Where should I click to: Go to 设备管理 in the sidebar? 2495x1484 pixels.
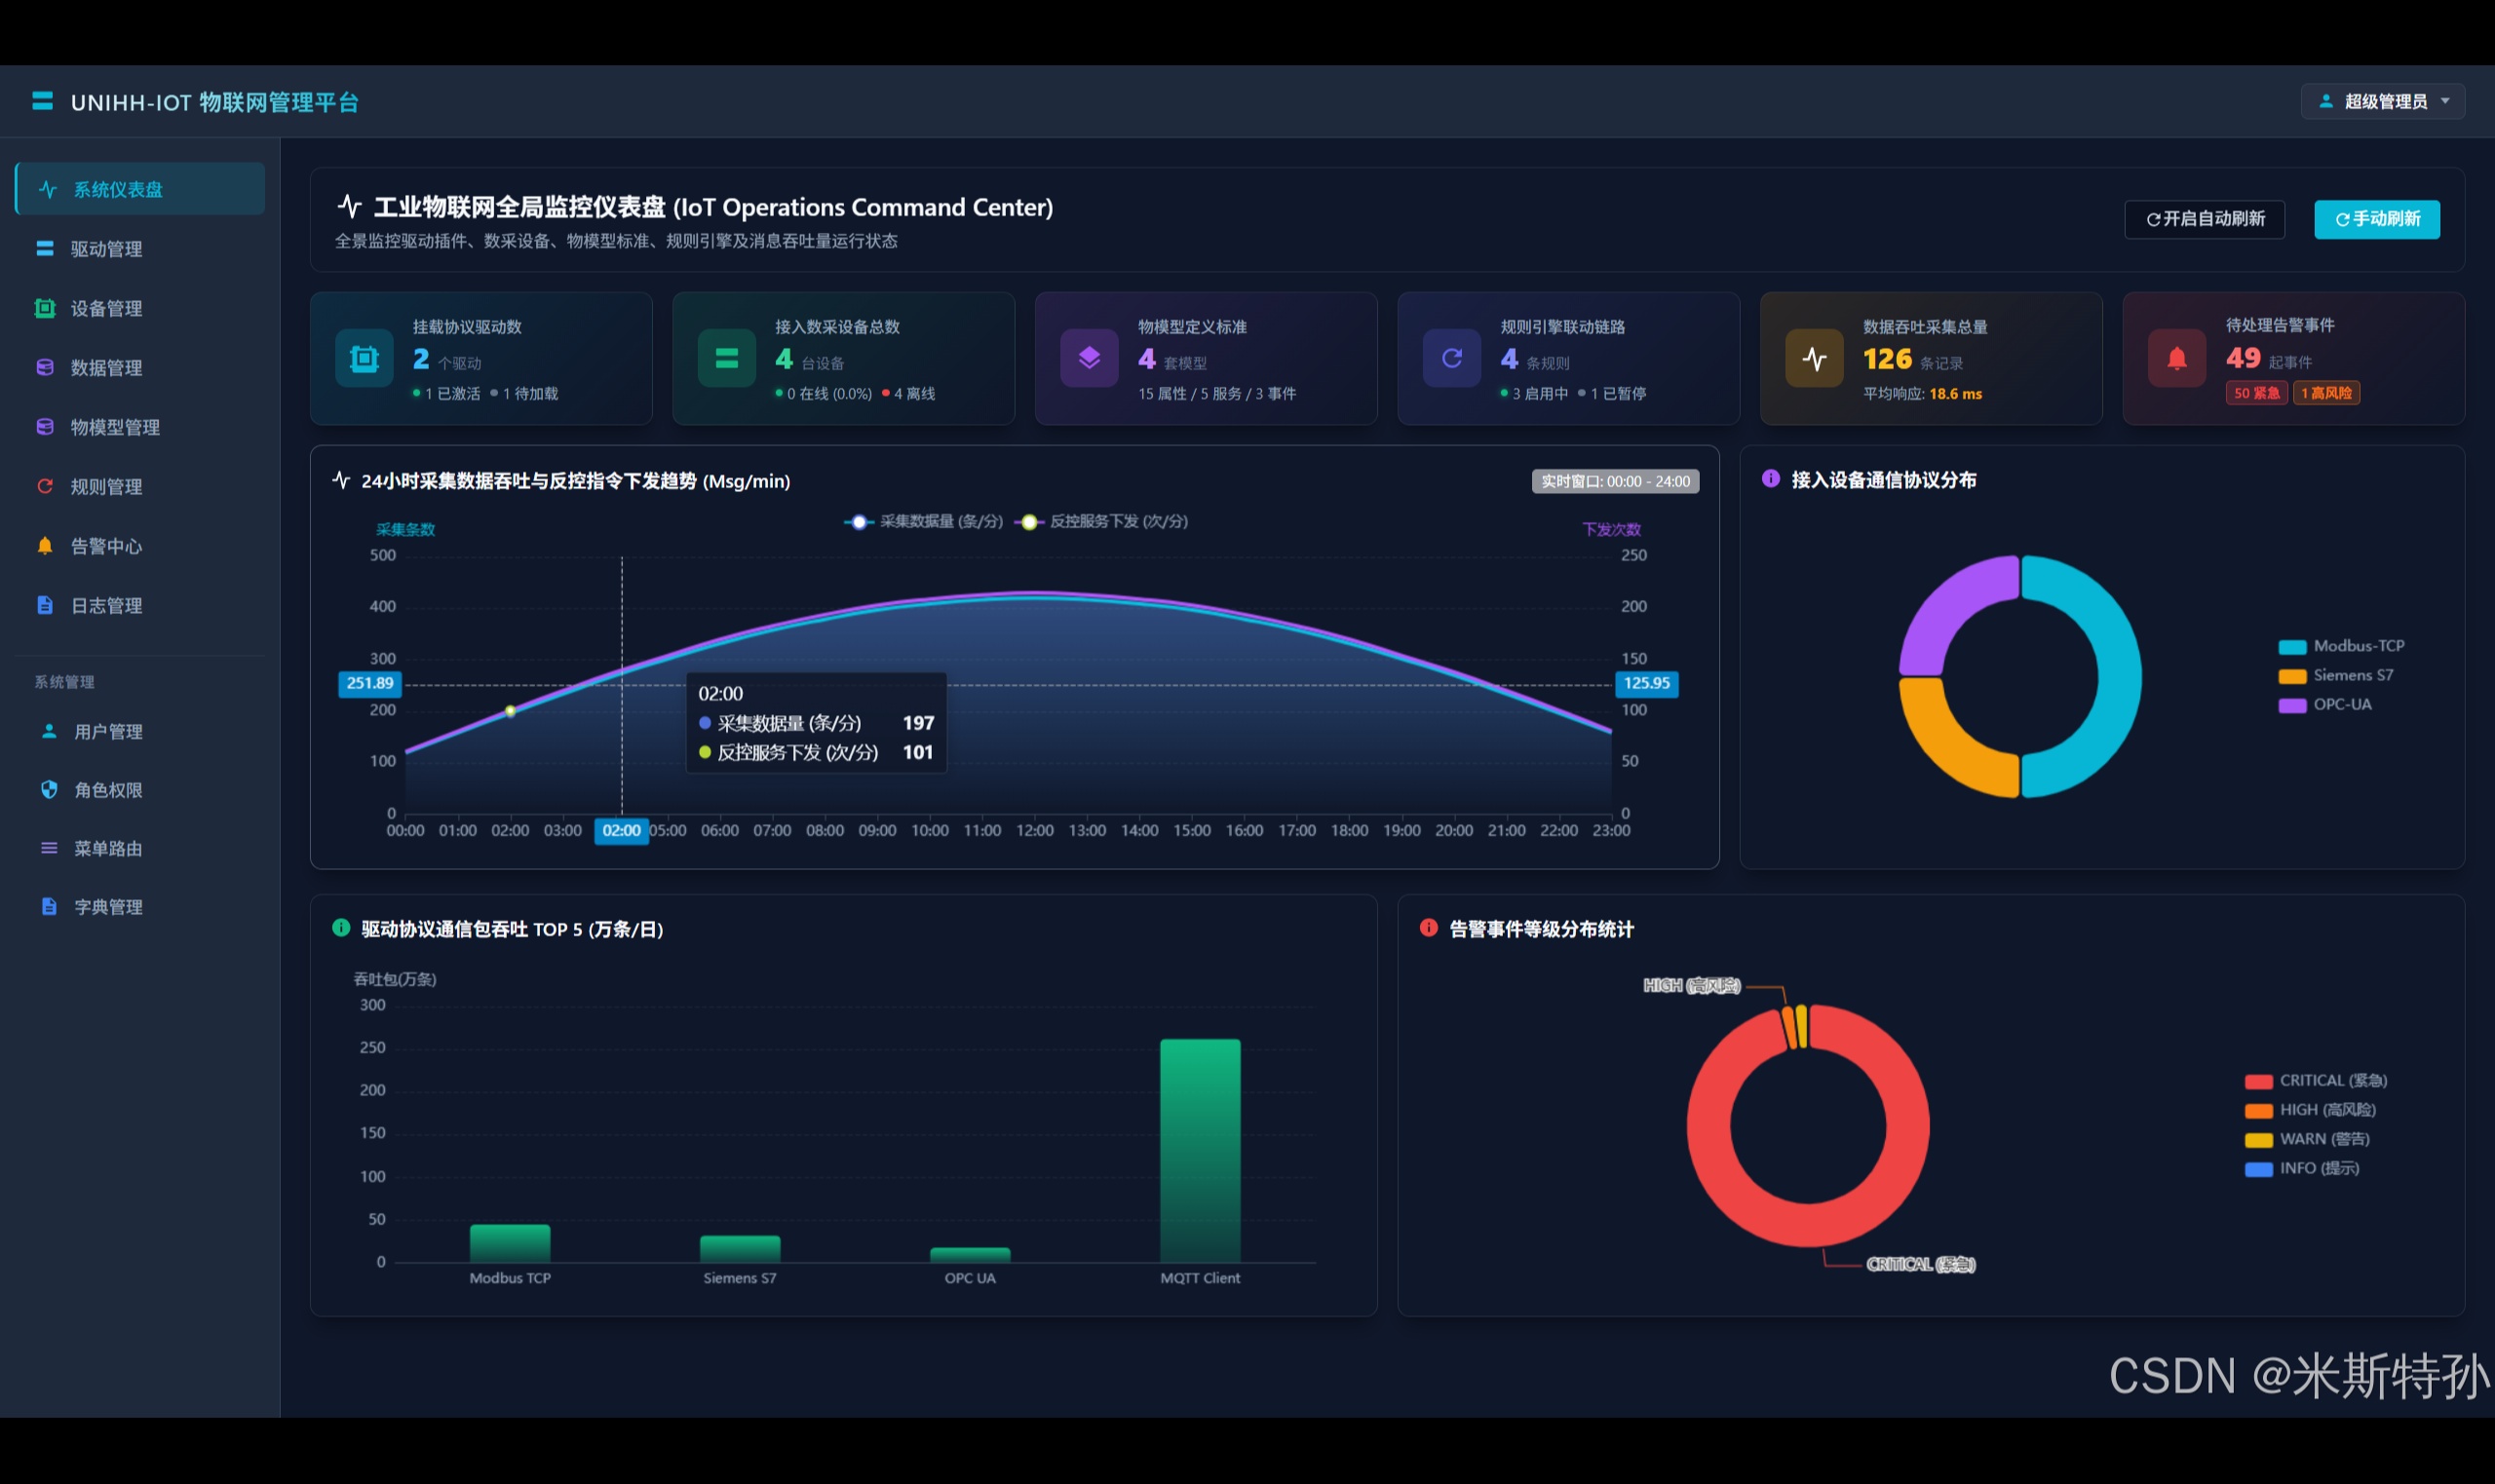[140, 308]
